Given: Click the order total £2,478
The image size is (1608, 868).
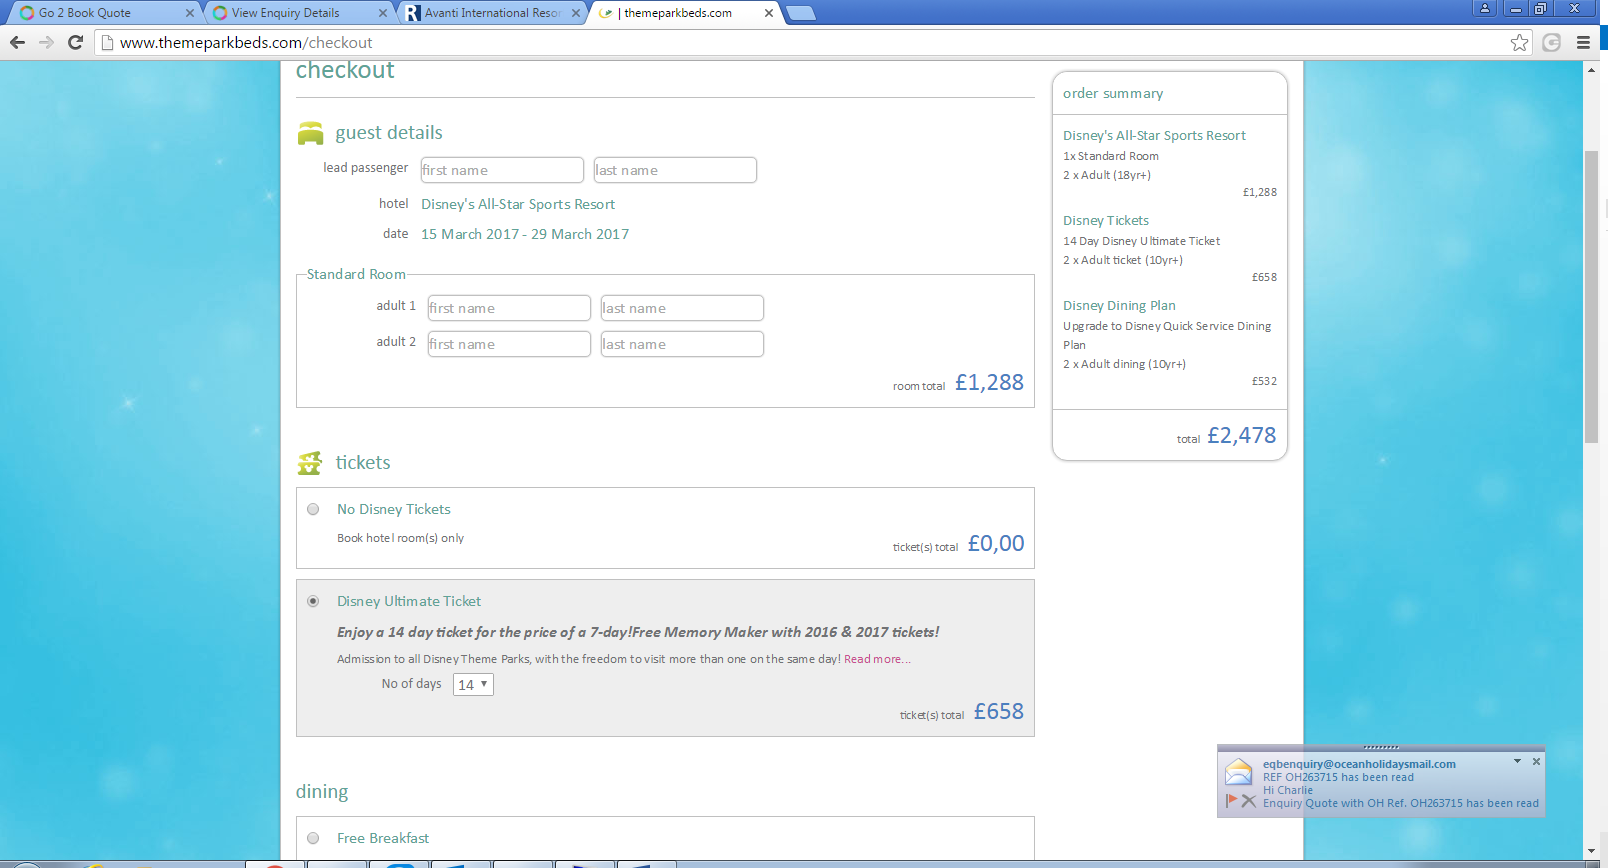Looking at the screenshot, I should coord(1242,436).
